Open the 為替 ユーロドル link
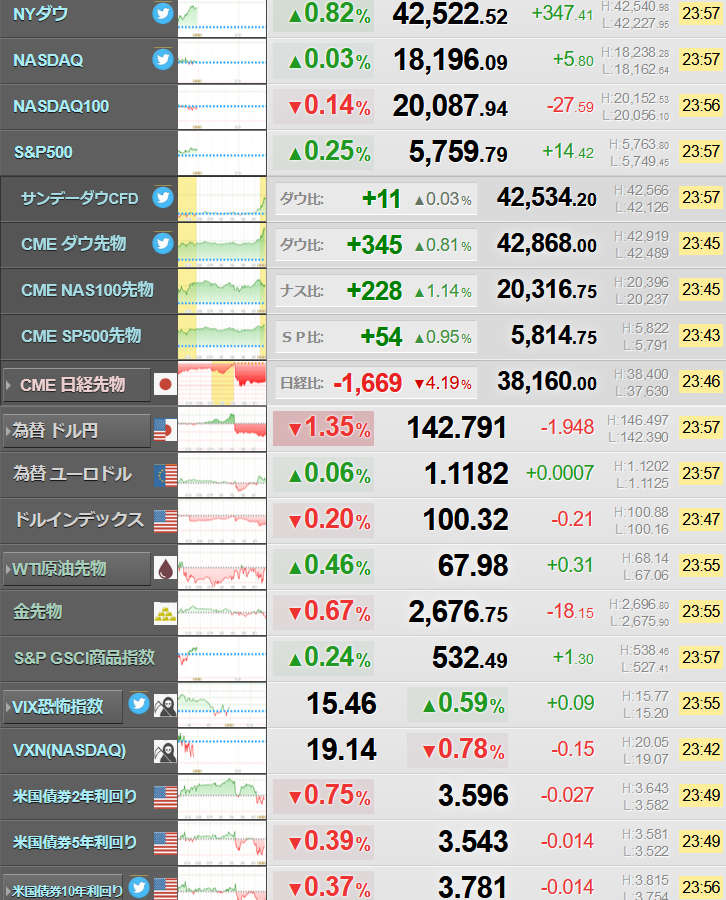The height and width of the screenshot is (900, 726). point(72,474)
